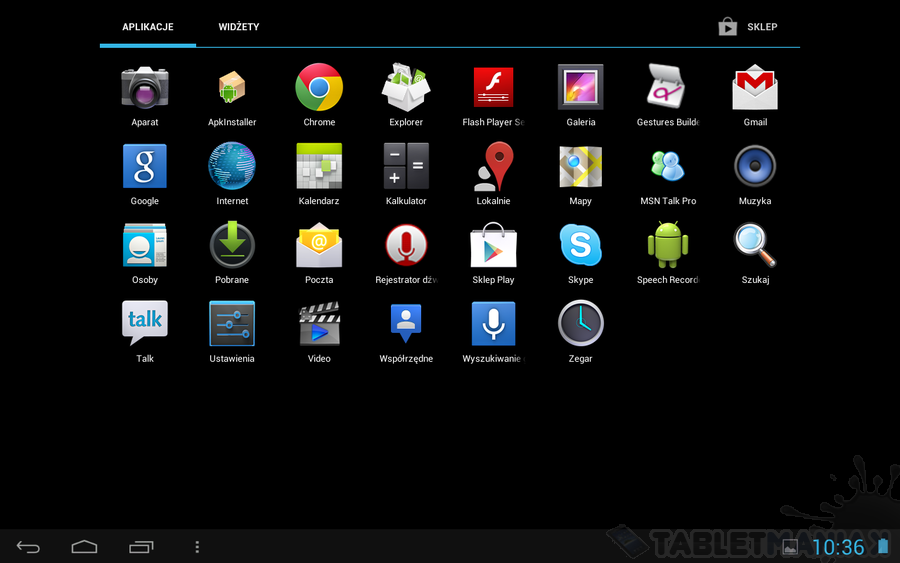Open the Galeria app
Viewport: 900px width, 563px height.
[x=580, y=87]
